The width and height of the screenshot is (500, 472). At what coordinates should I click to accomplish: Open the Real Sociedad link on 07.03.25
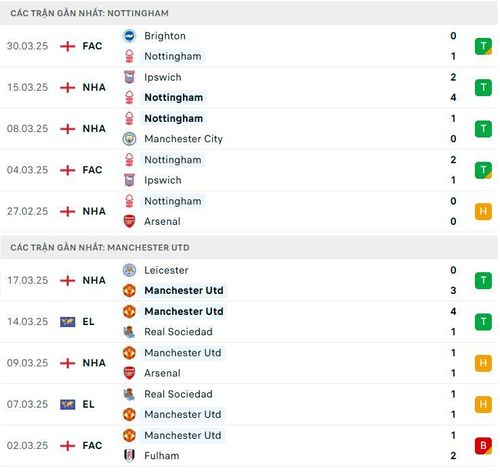tap(178, 394)
